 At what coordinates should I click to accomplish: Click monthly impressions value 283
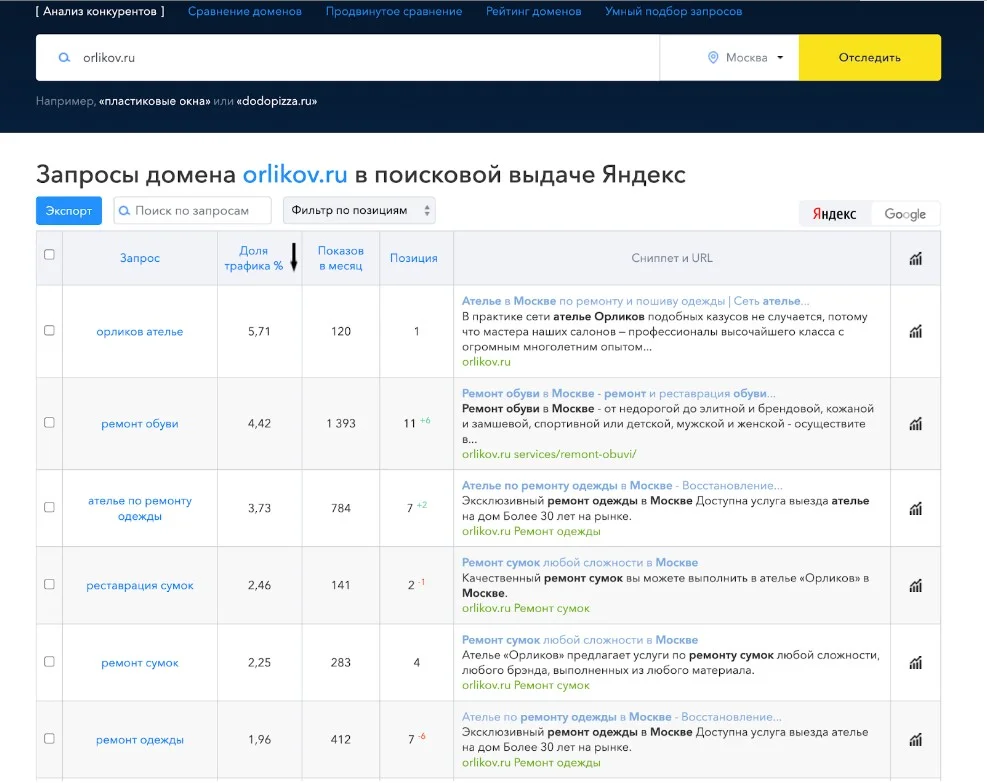click(x=341, y=662)
